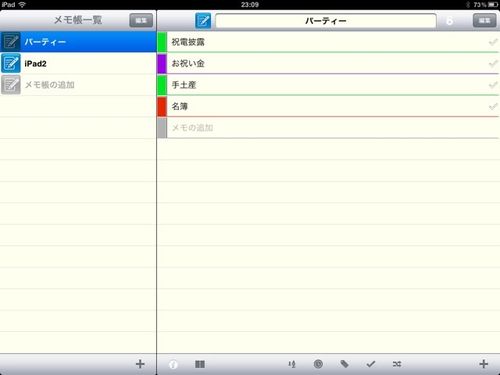
Task: Click green color tag of 手土産
Action: click(x=162, y=85)
